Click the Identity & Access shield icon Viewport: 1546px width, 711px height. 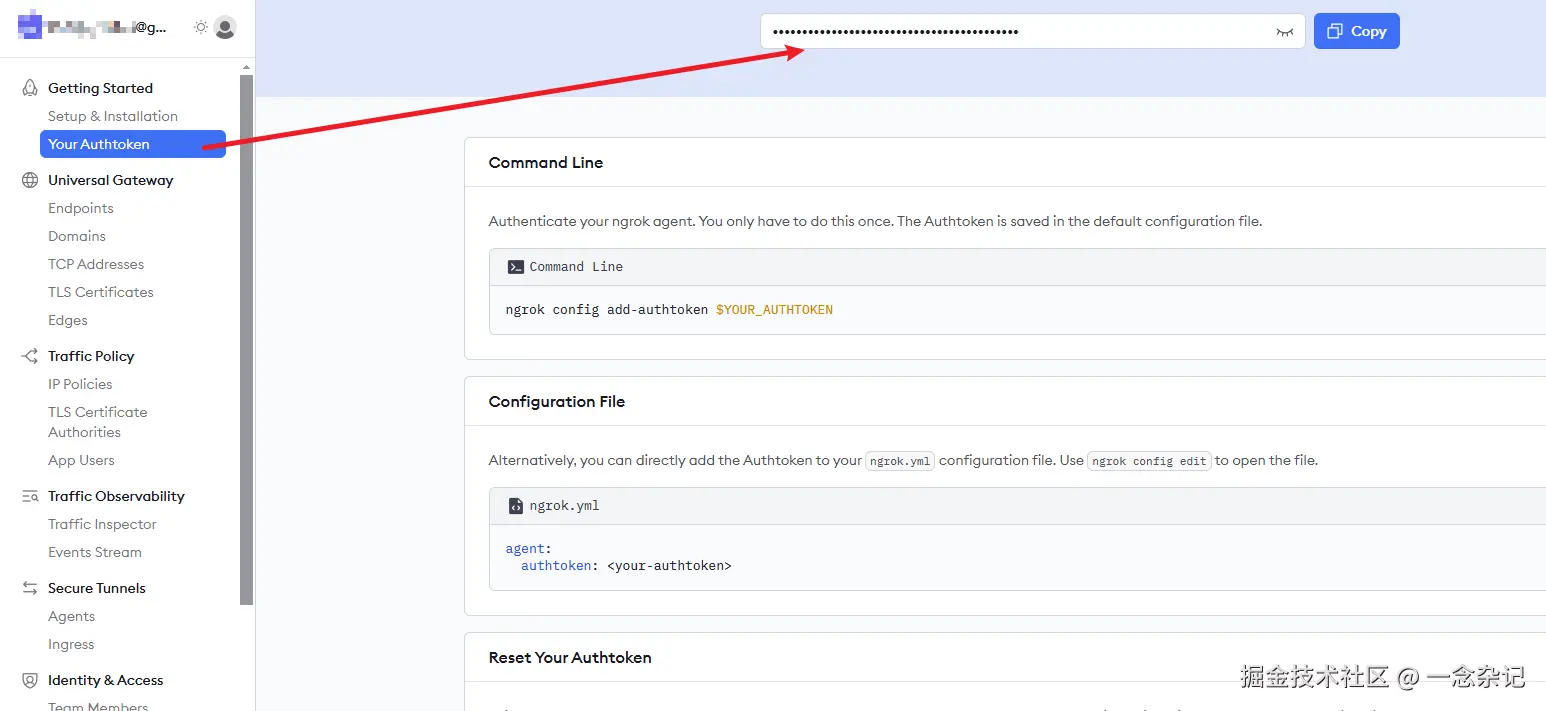(x=30, y=680)
